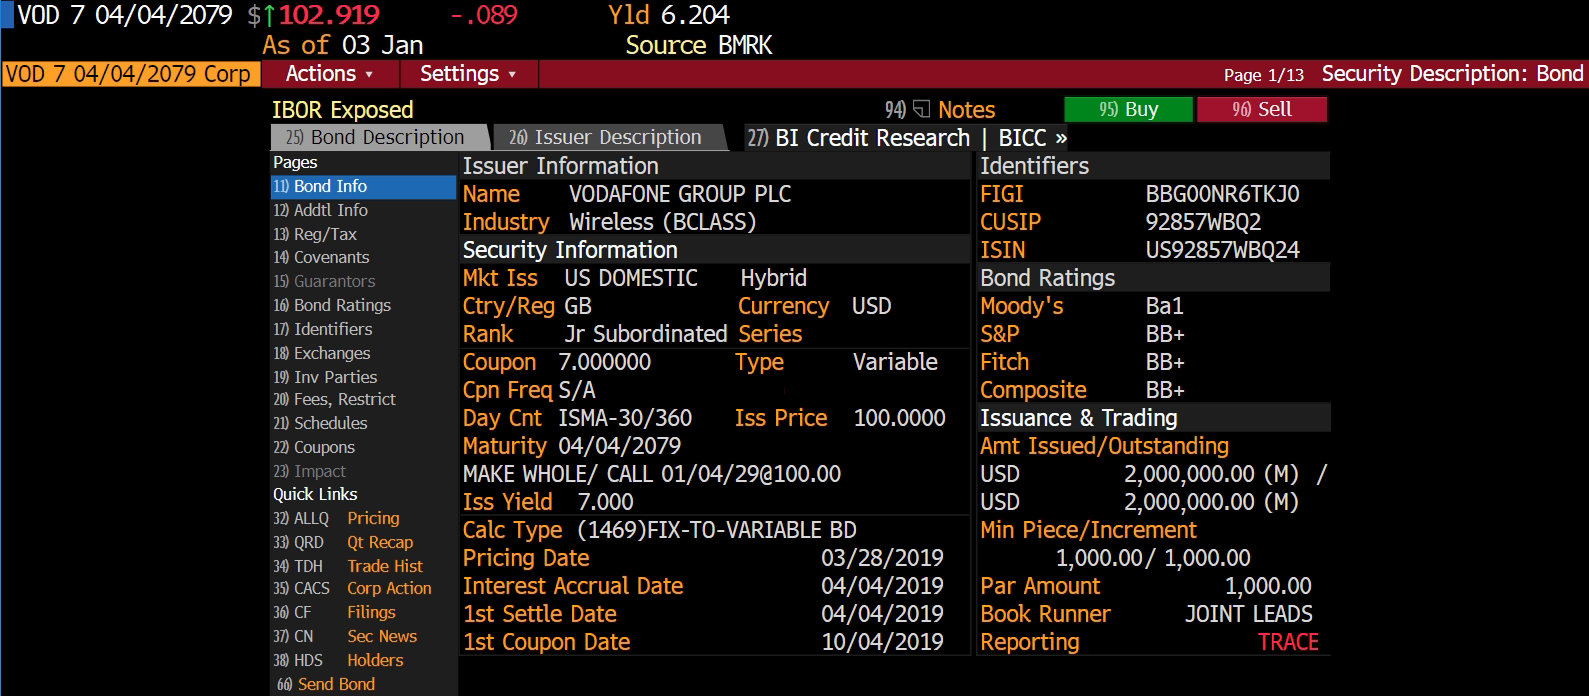The height and width of the screenshot is (696, 1589).
Task: Select the Bond Info page
Action: pyautogui.click(x=363, y=187)
